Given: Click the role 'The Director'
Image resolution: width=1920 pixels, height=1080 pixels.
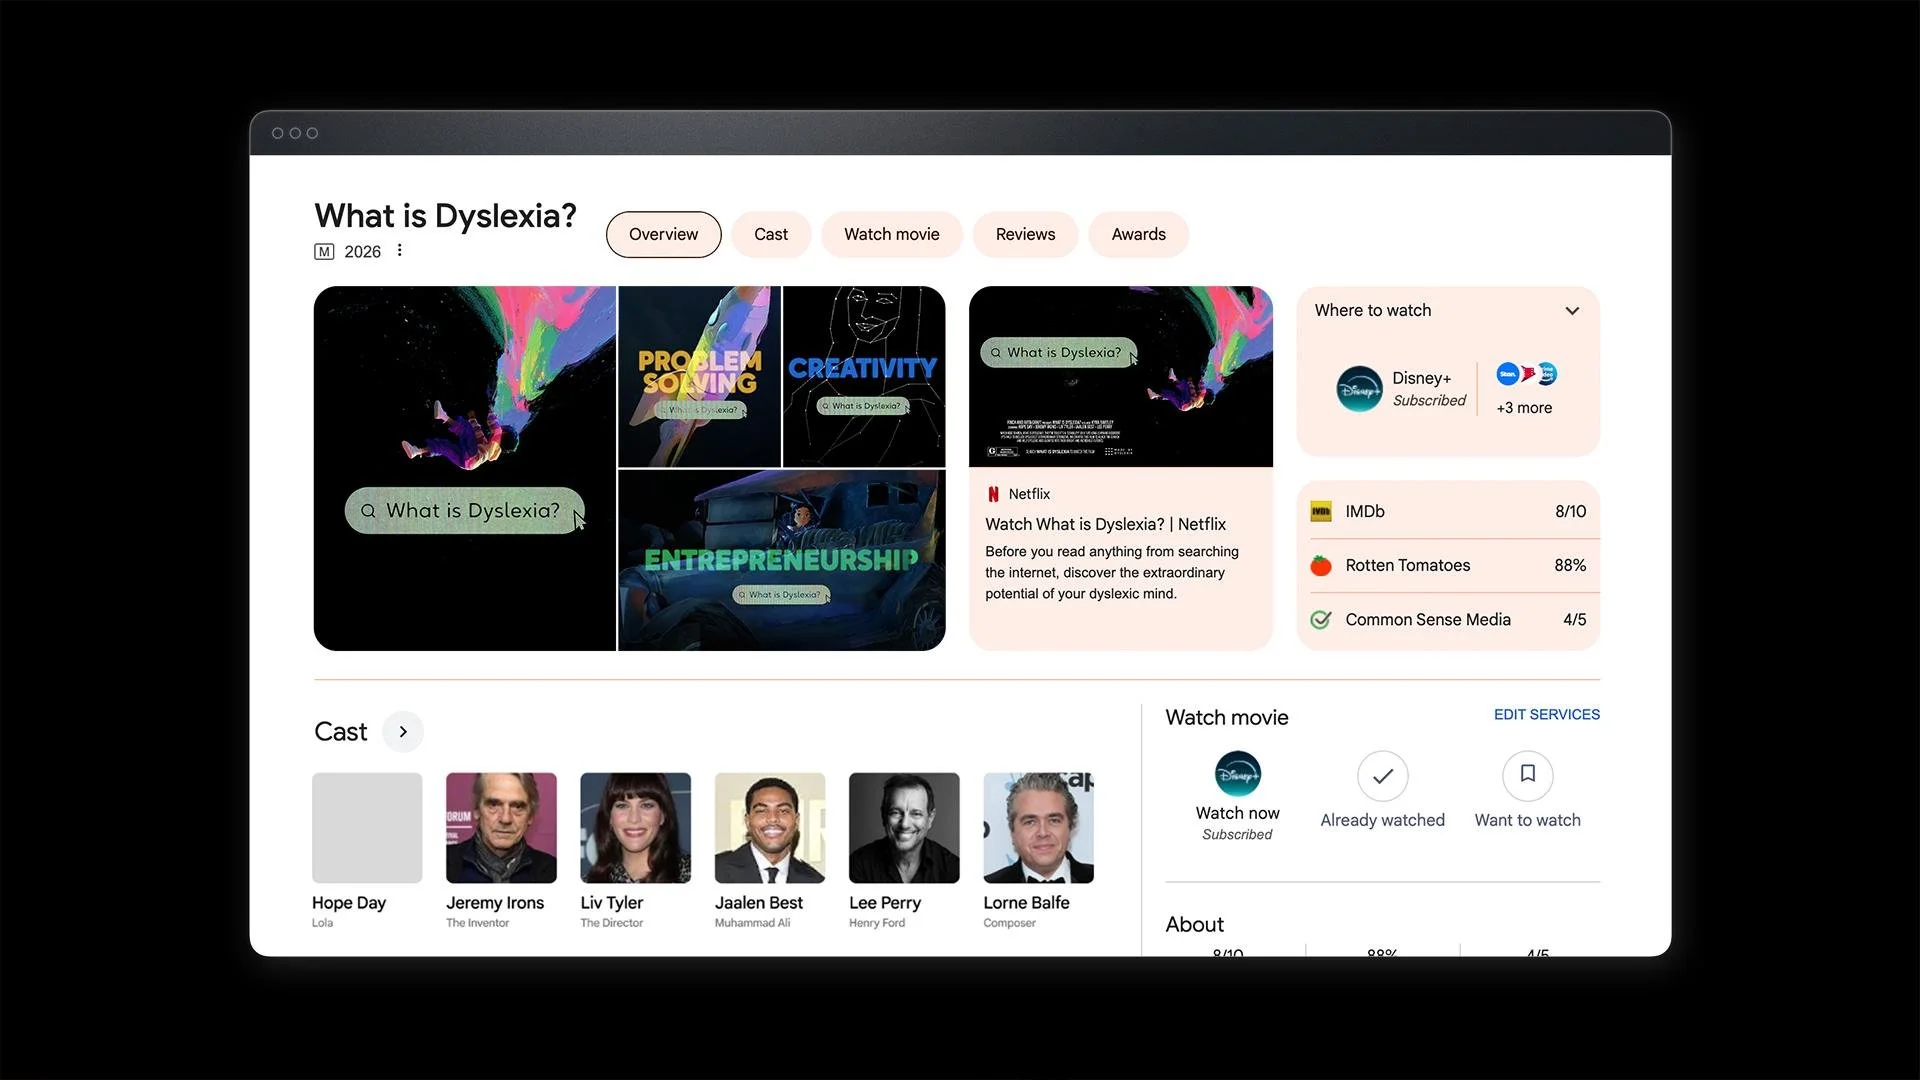Looking at the screenshot, I should (x=611, y=923).
